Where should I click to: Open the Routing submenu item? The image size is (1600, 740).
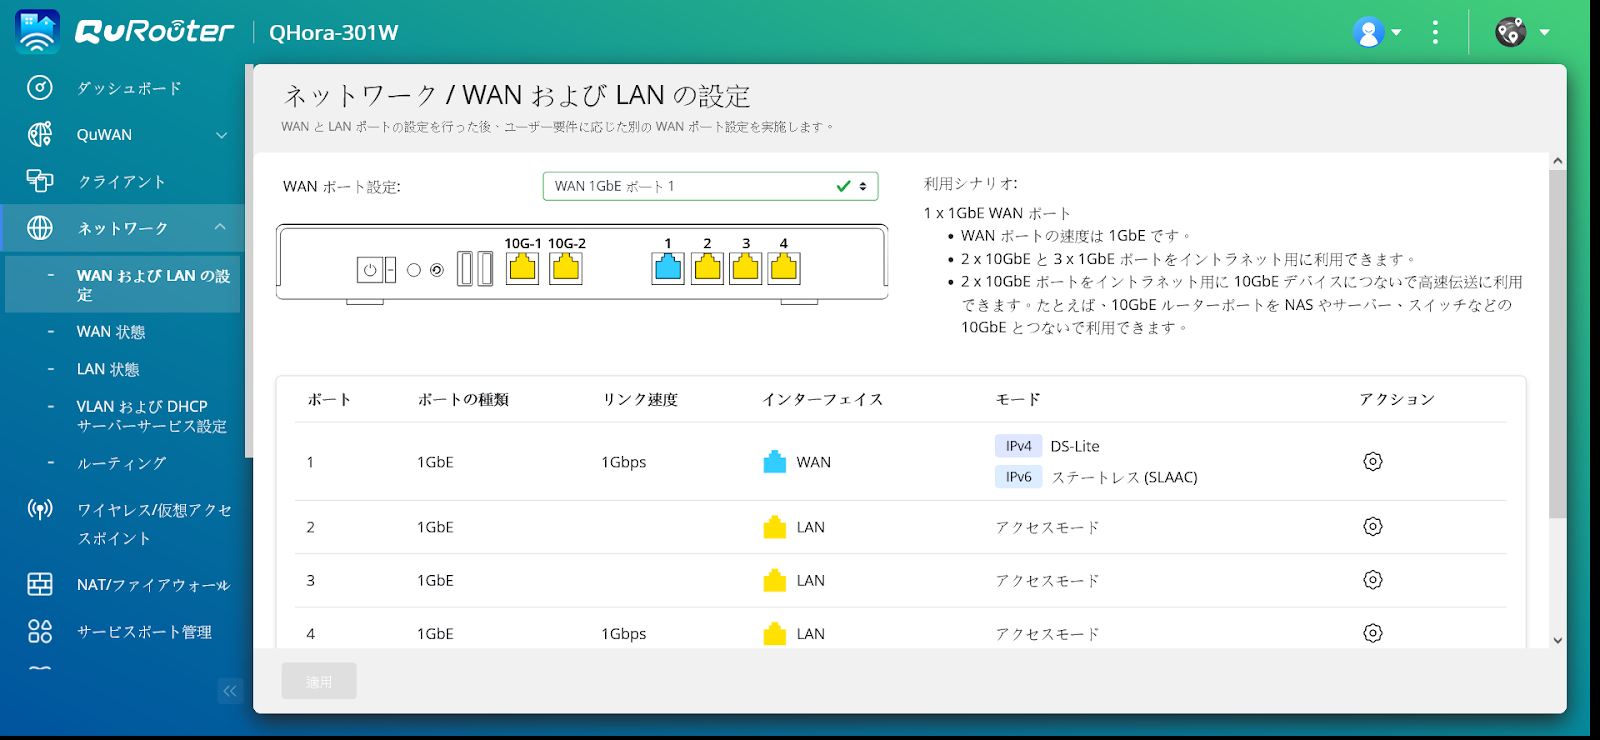pos(121,463)
